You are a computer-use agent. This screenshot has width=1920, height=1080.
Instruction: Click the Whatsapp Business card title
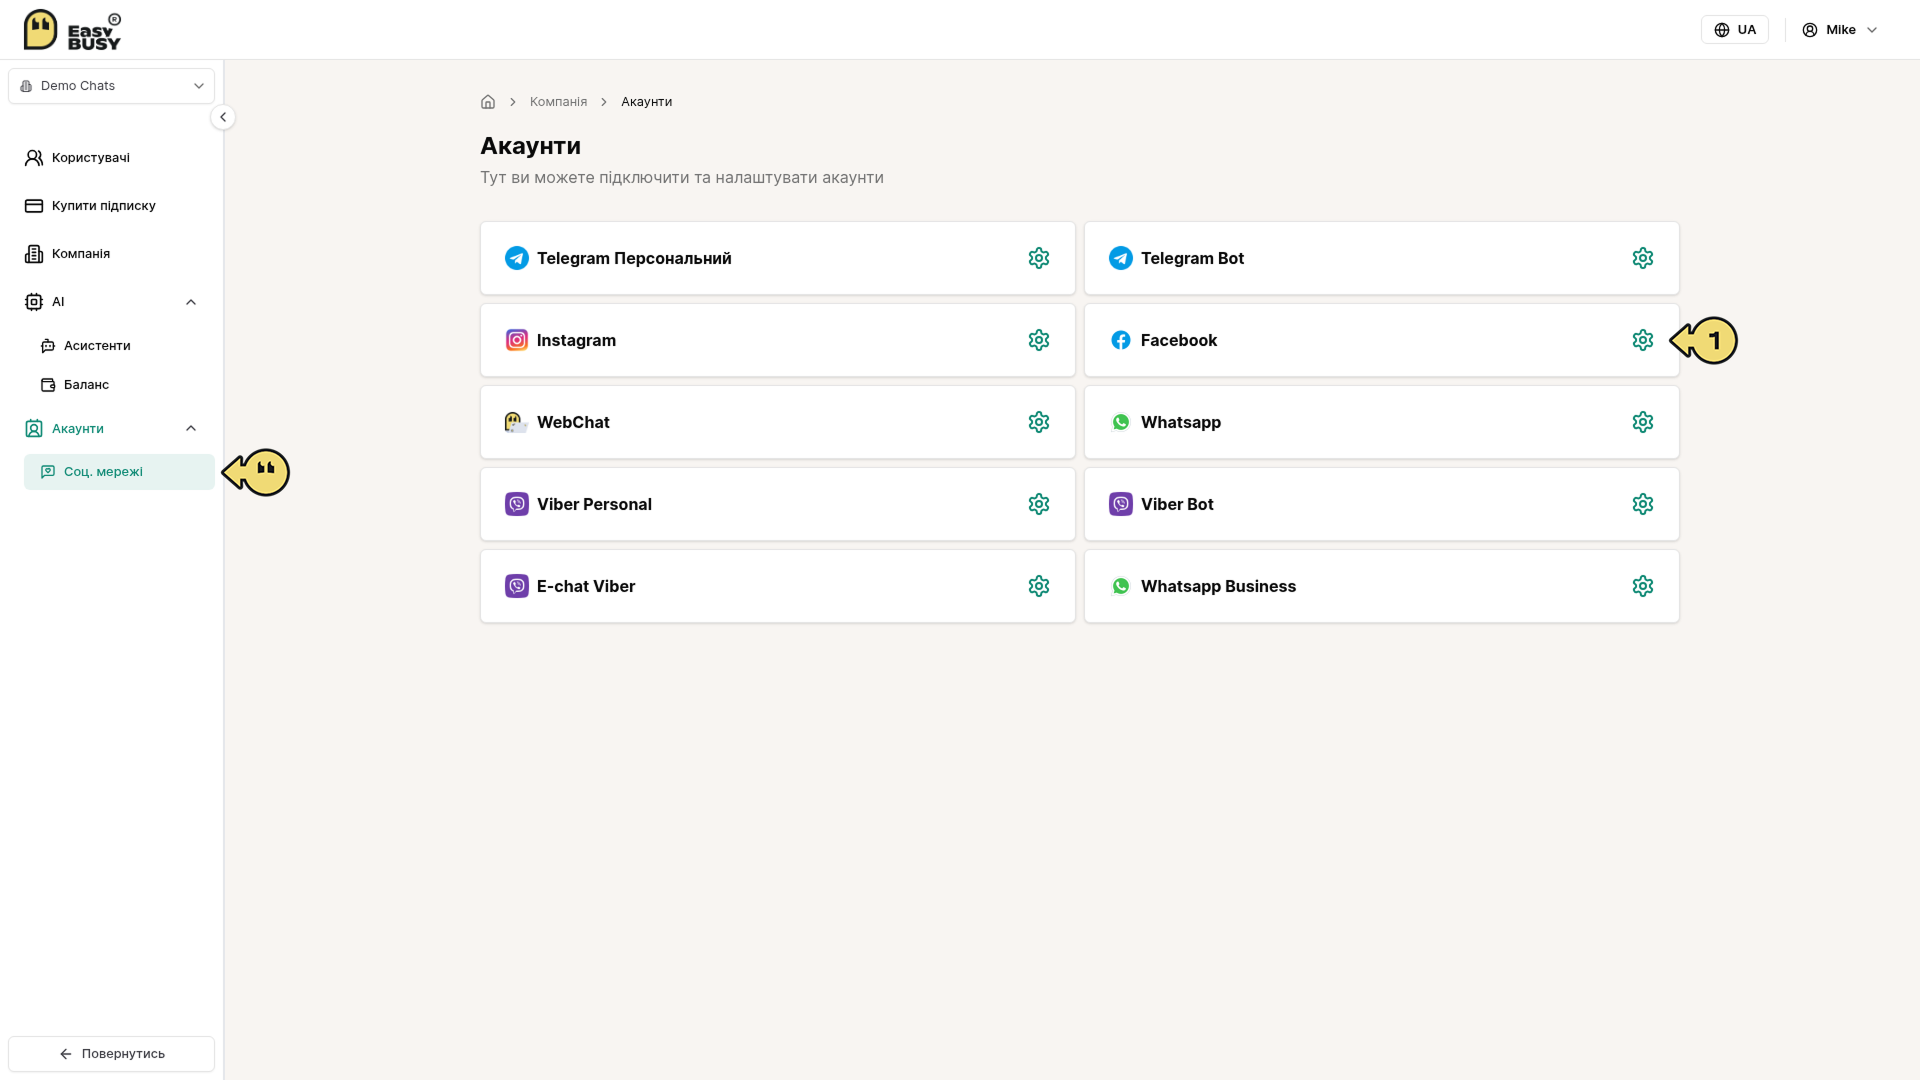(1218, 586)
